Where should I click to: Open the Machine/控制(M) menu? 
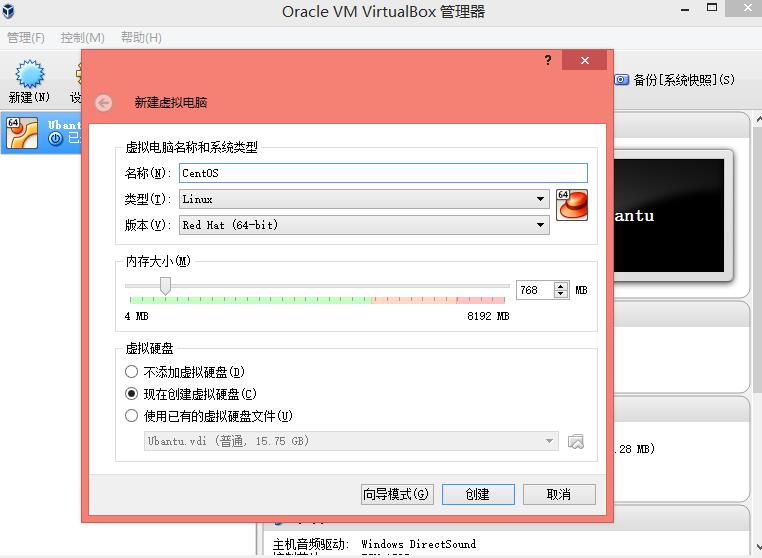[82, 37]
